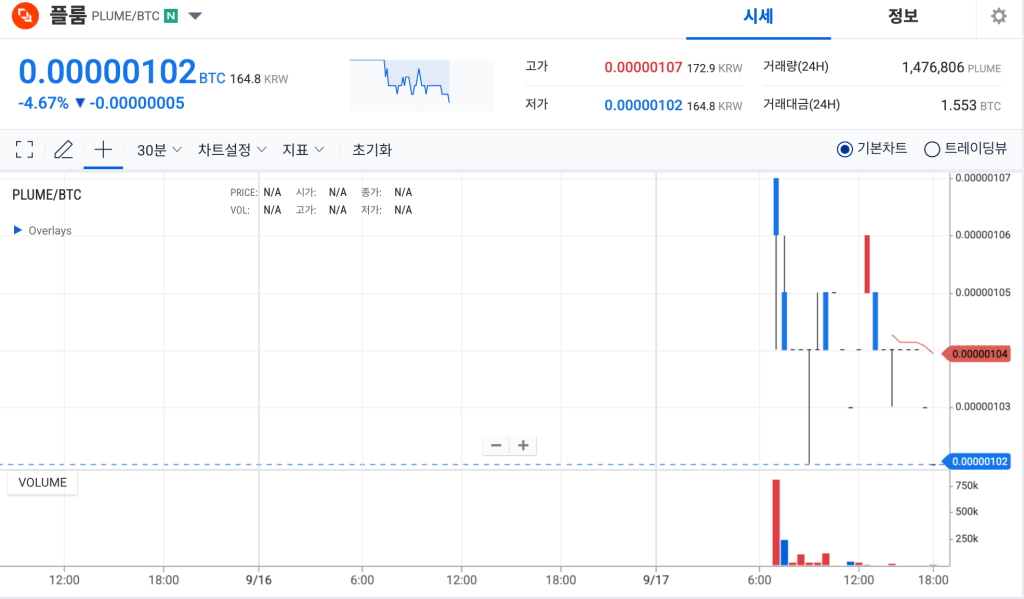
Task: Open the settings gear icon
Action: pyautogui.click(x=998, y=16)
